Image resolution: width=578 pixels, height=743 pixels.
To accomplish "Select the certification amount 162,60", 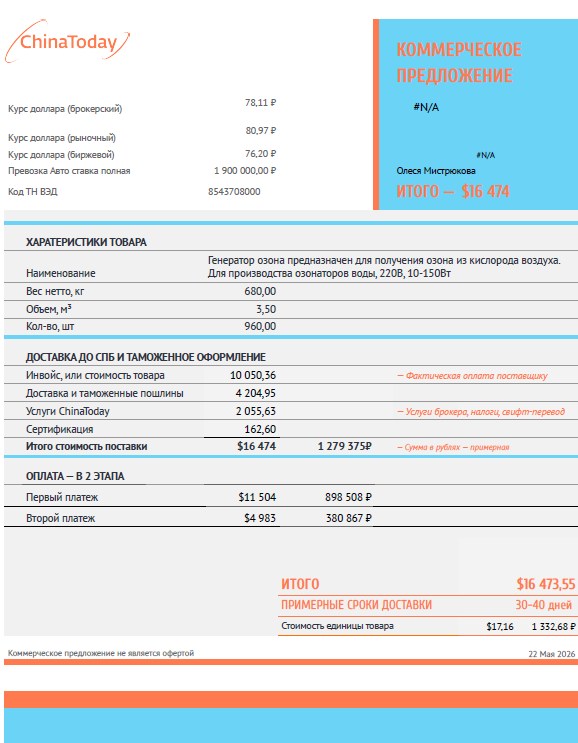I will tap(262, 429).
